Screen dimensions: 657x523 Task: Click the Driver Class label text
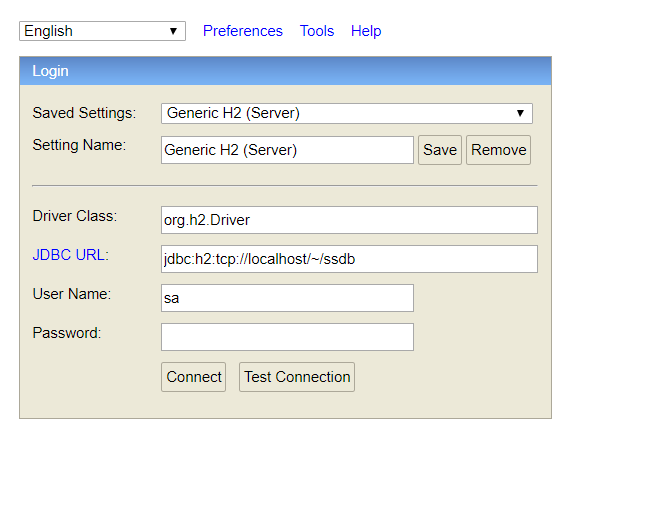click(x=75, y=215)
